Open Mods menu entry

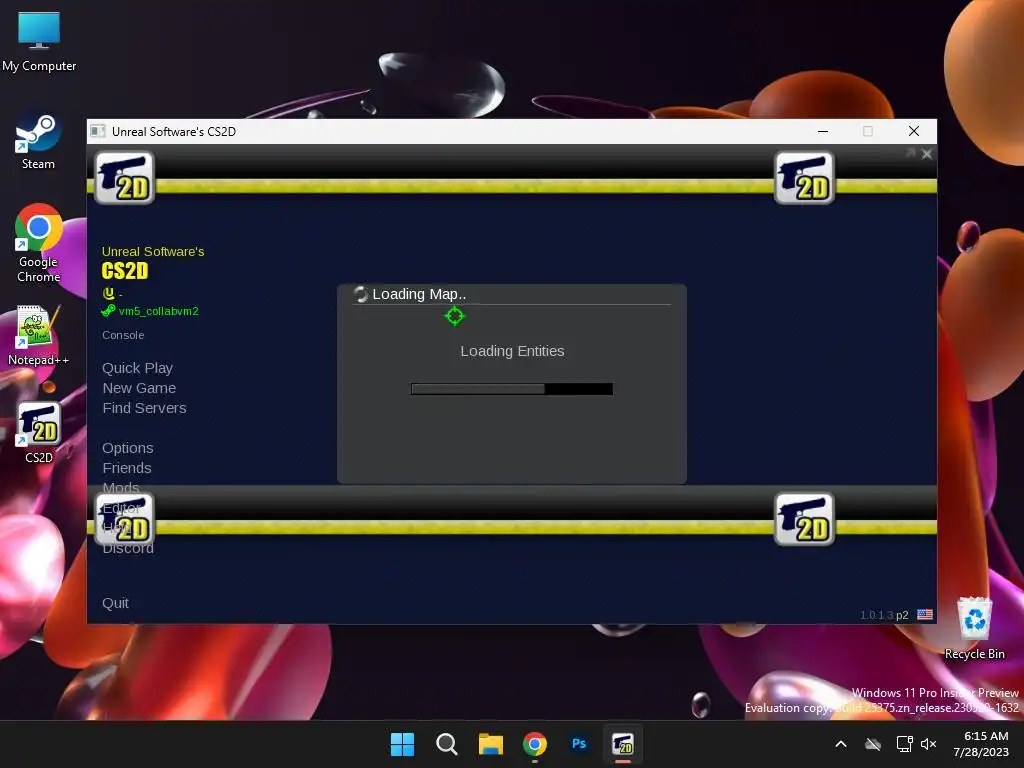coord(121,487)
